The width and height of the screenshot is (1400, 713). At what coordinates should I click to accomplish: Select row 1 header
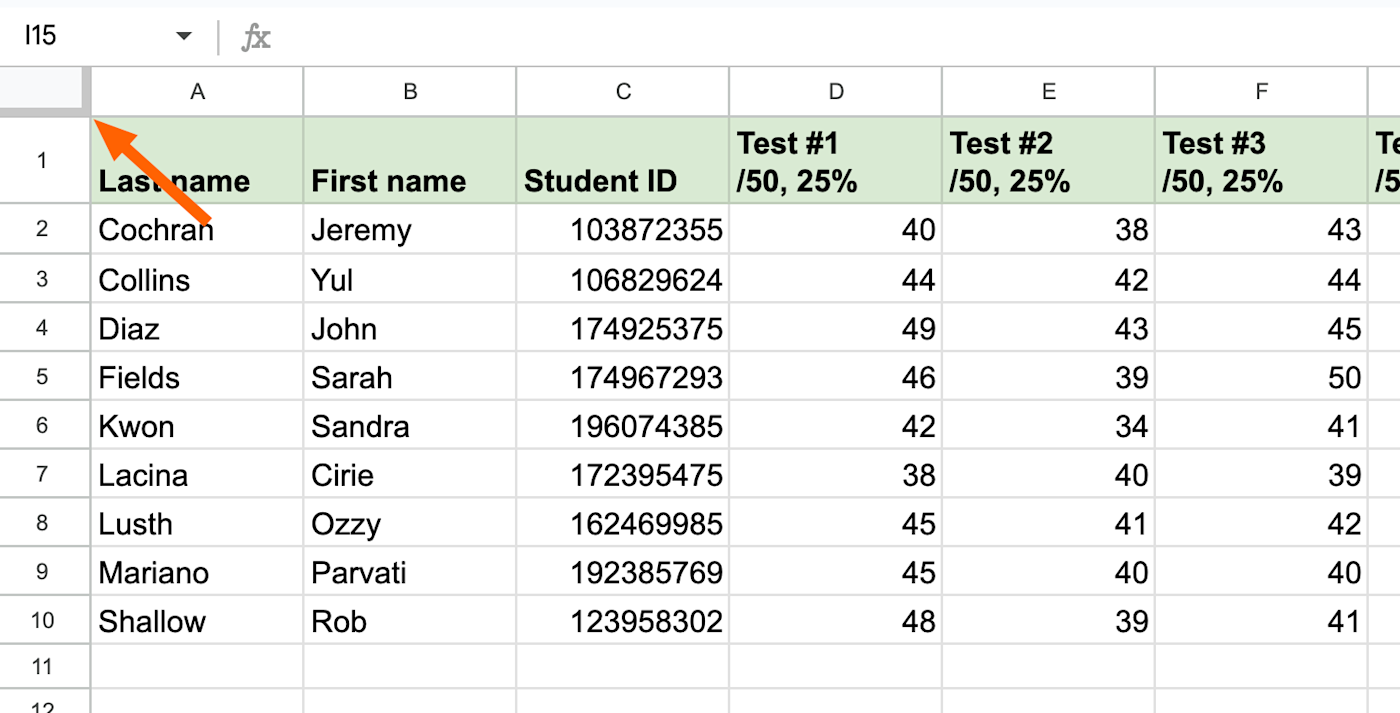click(x=42, y=160)
